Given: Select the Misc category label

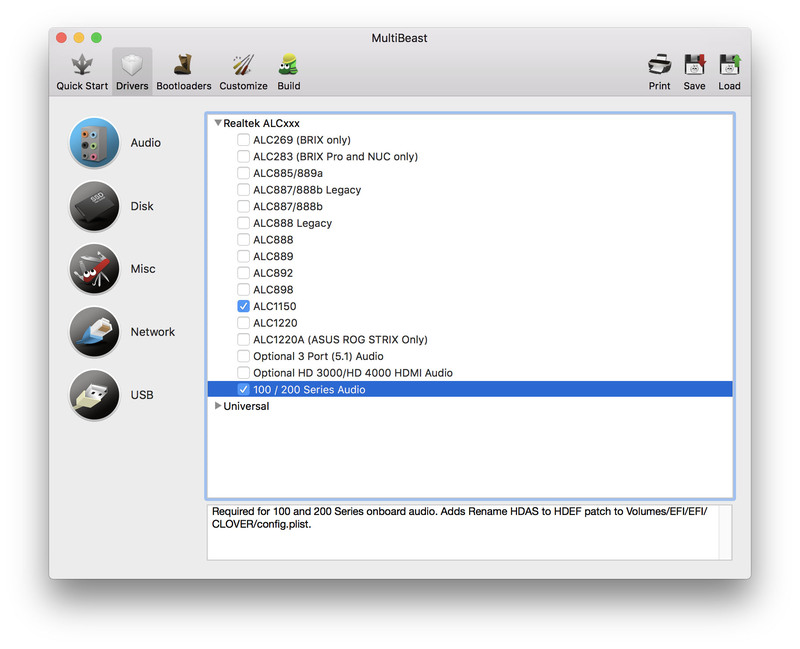Looking at the screenshot, I should (143, 269).
